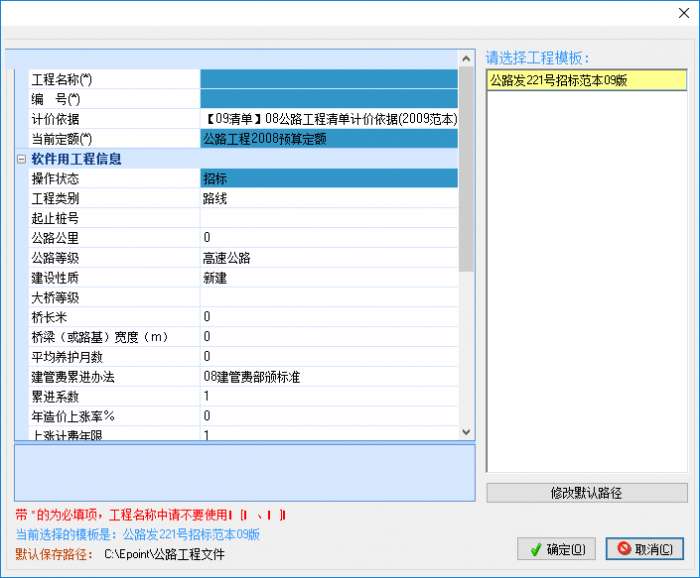Click the 桥梁(或路基)宽度 value cell
This screenshot has width=700, height=578.
point(329,337)
